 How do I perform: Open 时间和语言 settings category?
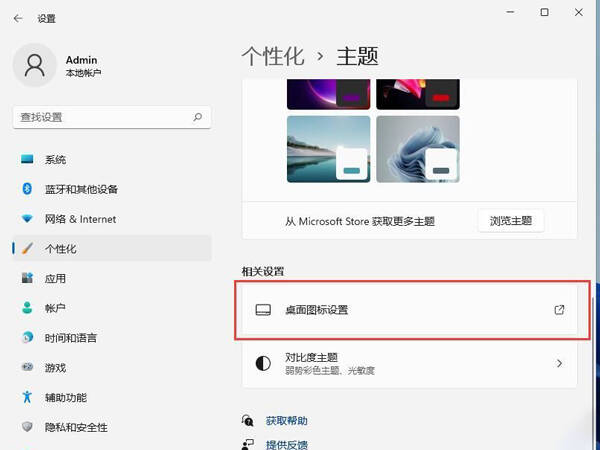click(112, 338)
